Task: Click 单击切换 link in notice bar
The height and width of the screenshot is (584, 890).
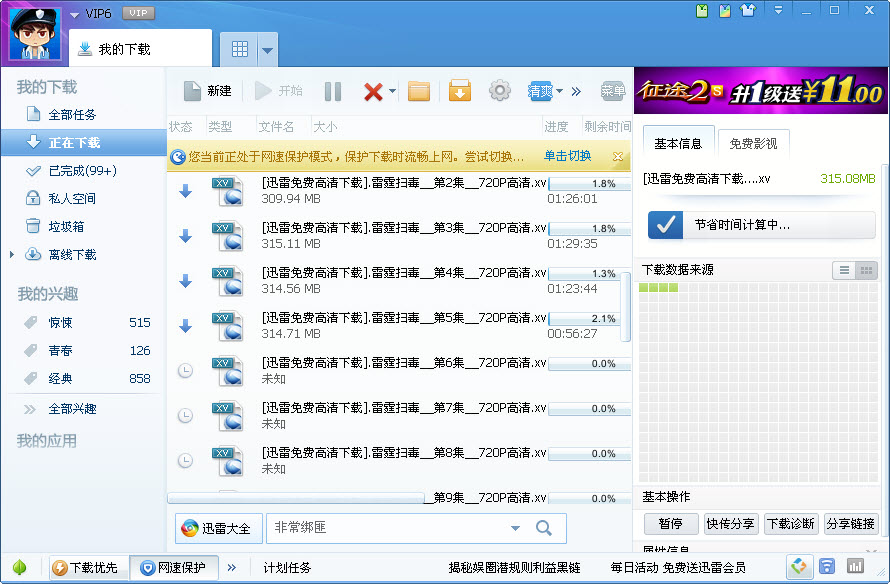Action: (x=568, y=156)
